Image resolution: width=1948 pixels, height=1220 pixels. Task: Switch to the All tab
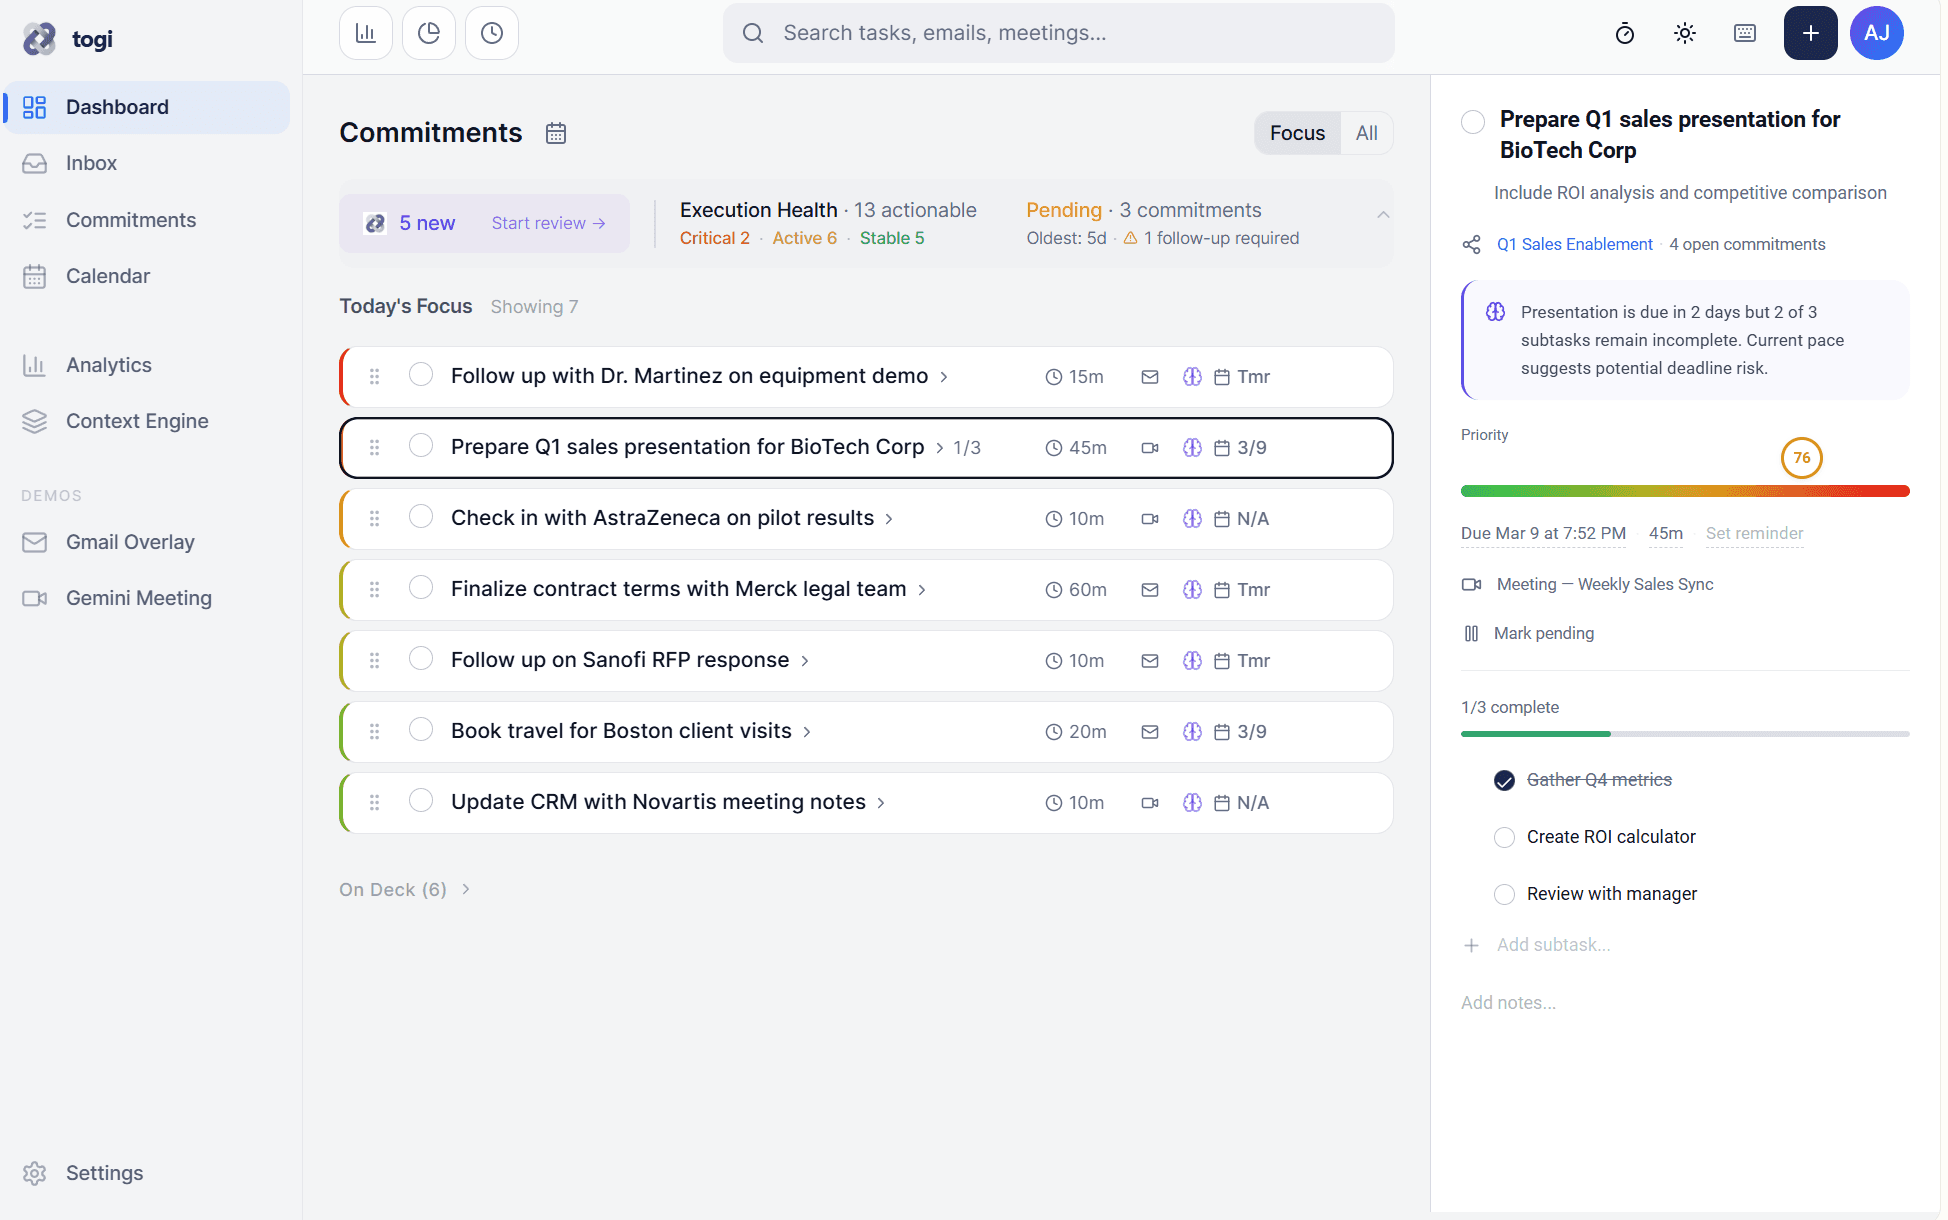coord(1366,133)
